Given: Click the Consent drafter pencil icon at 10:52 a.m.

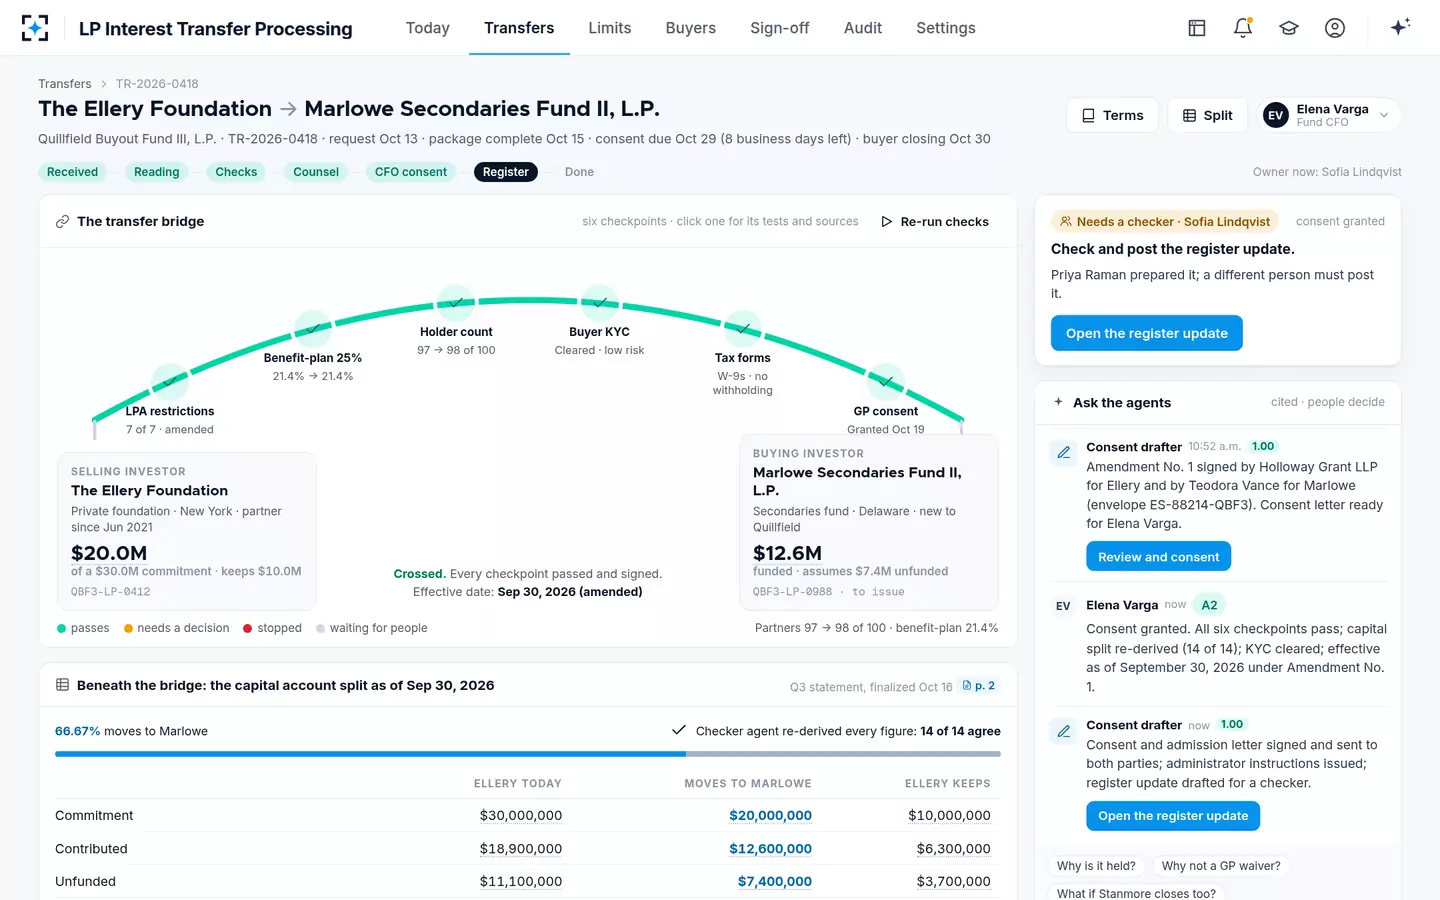Looking at the screenshot, I should coord(1064,453).
